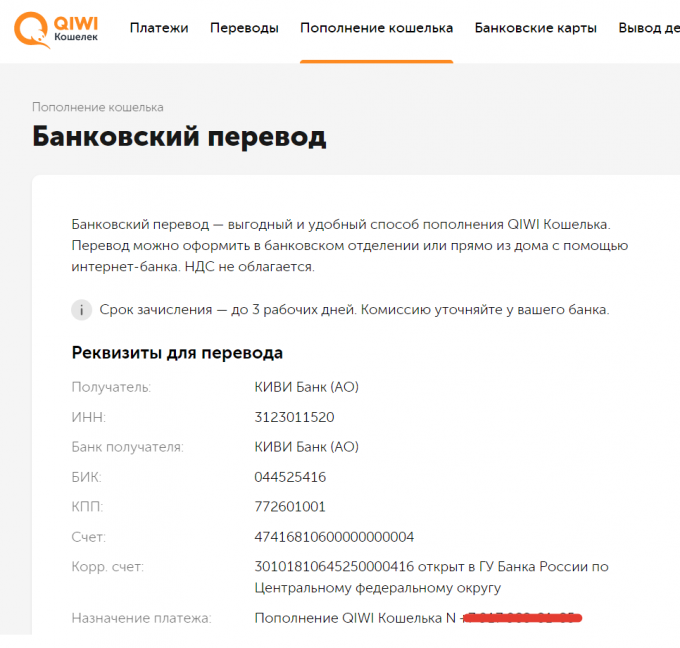
Task: Select the КПП value 772601001
Action: [290, 507]
